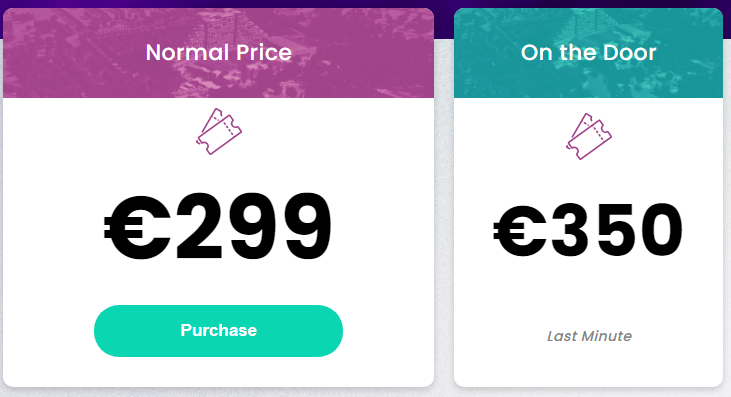
Task: Click the €299 price amount
Action: coord(218,227)
